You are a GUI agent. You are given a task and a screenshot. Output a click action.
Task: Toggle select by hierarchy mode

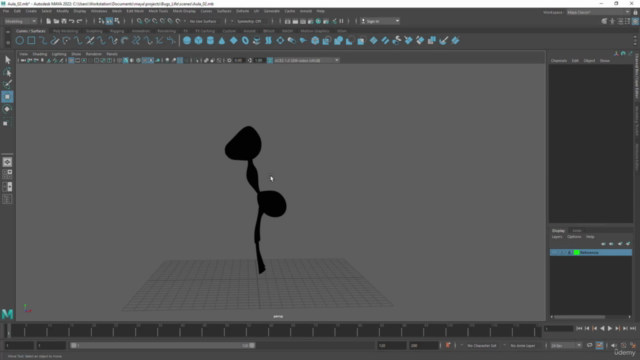pyautogui.click(x=102, y=21)
